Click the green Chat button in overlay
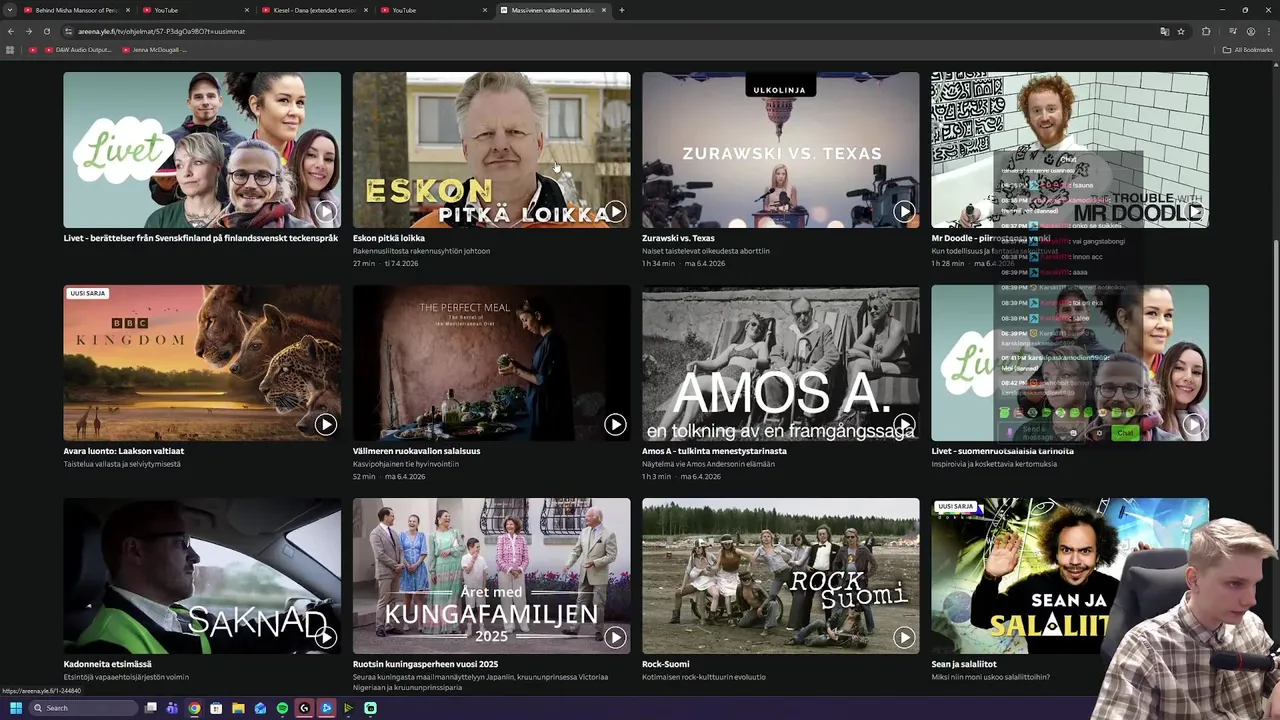This screenshot has height=720, width=1280. coord(1125,433)
